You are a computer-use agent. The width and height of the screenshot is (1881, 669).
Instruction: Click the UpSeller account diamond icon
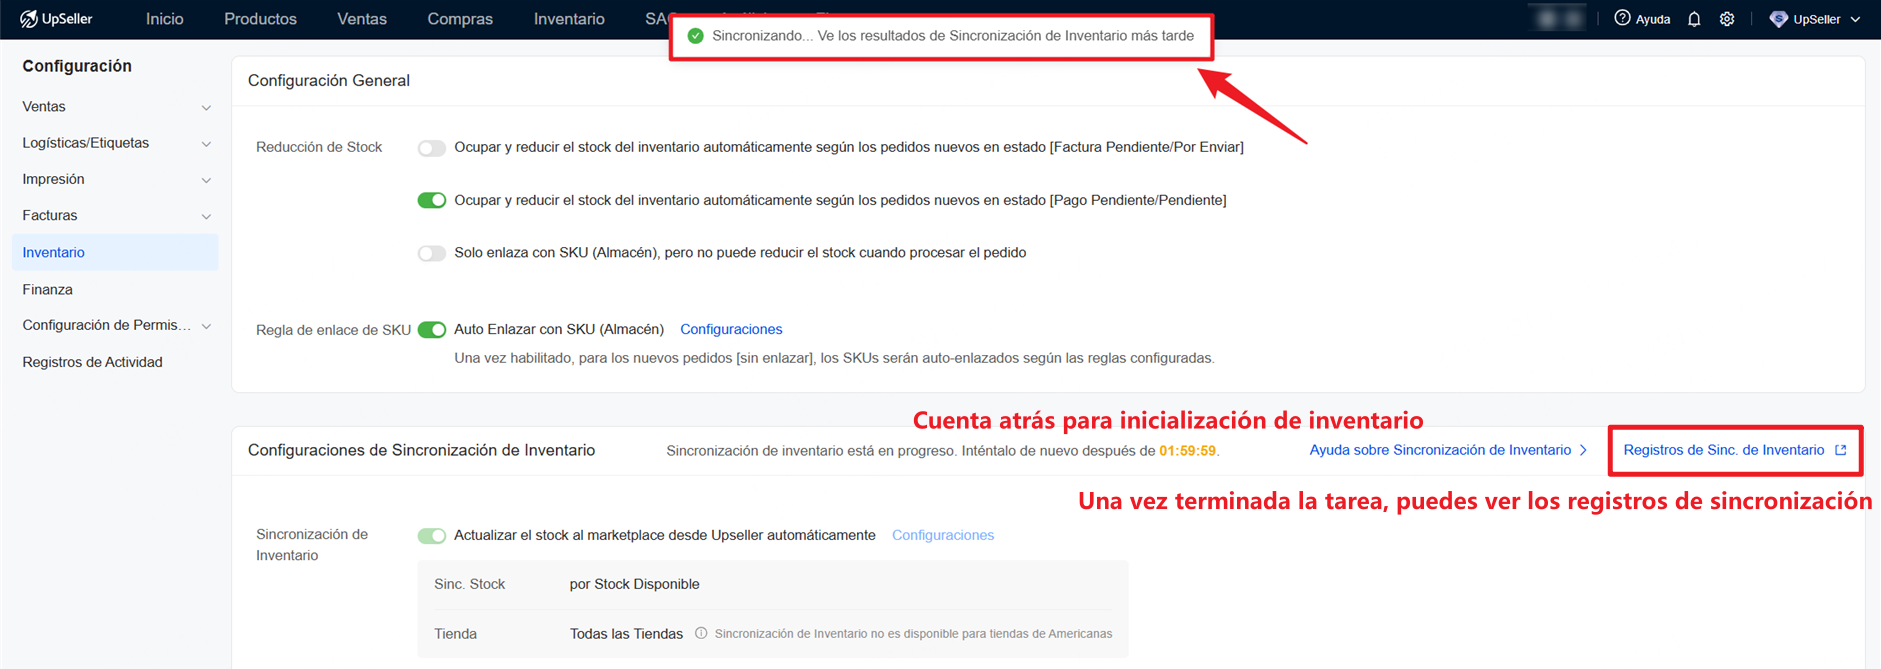[x=1778, y=19]
